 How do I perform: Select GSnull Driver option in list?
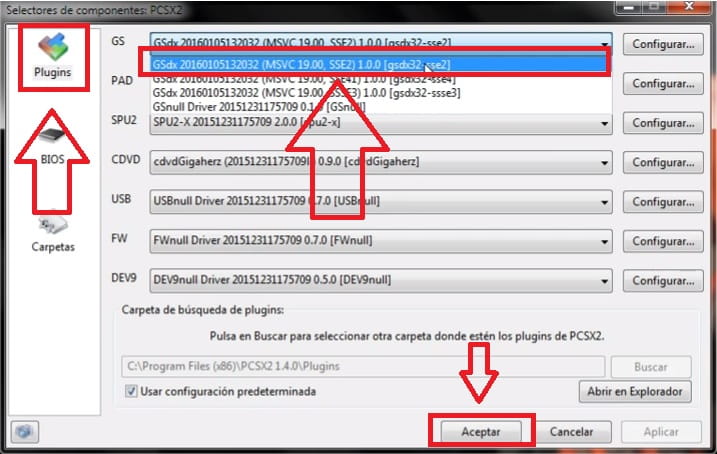click(382, 107)
